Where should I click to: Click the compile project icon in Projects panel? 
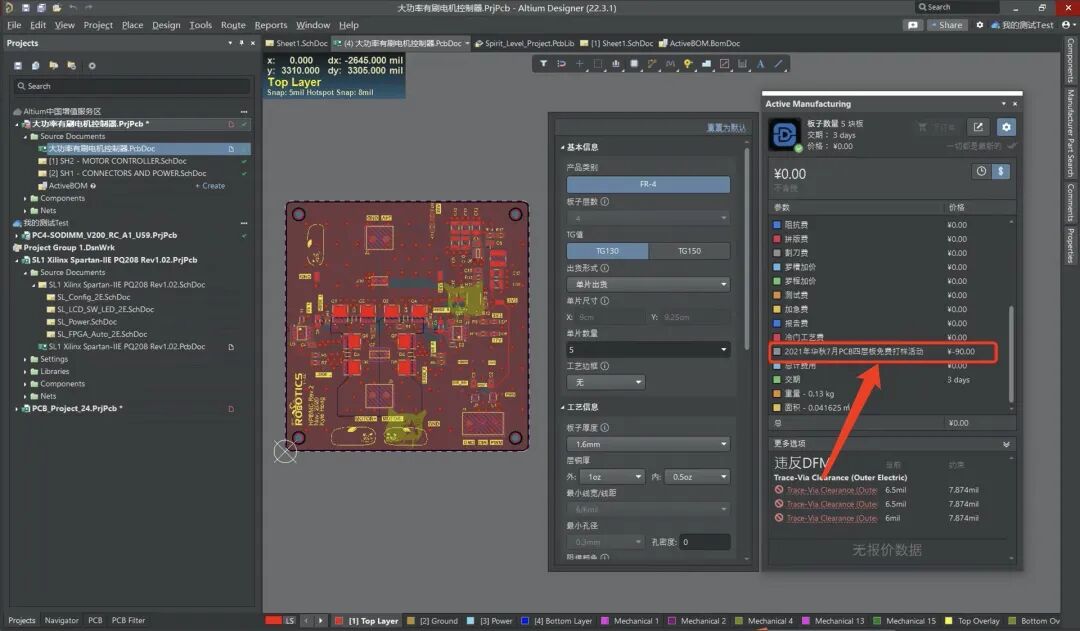[36, 65]
